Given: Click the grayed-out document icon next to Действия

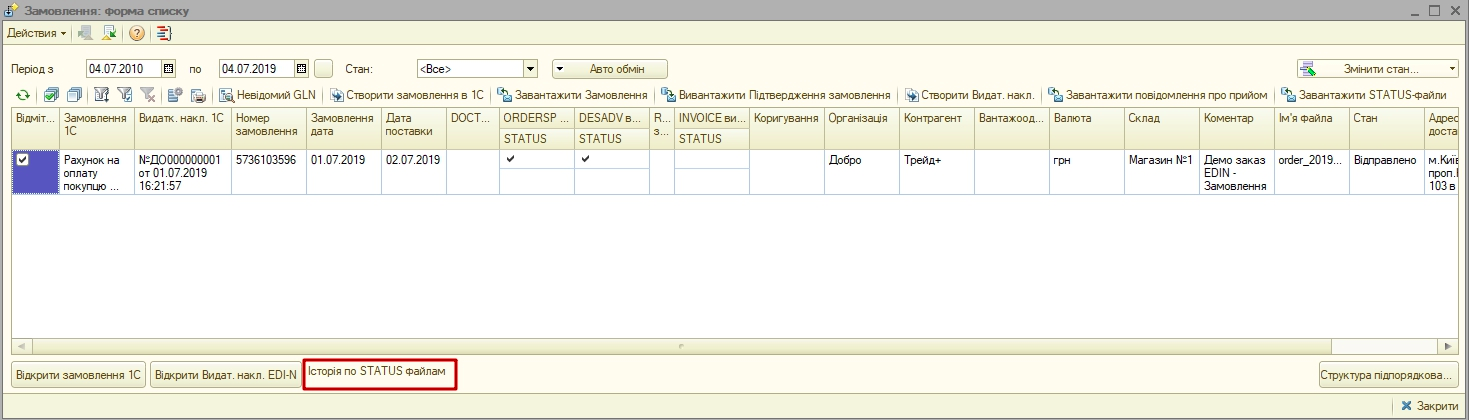Looking at the screenshot, I should (85, 33).
